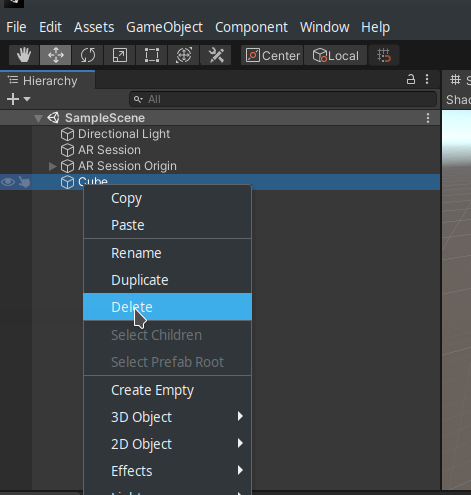Toggle Local handle rotation

click(x=335, y=55)
